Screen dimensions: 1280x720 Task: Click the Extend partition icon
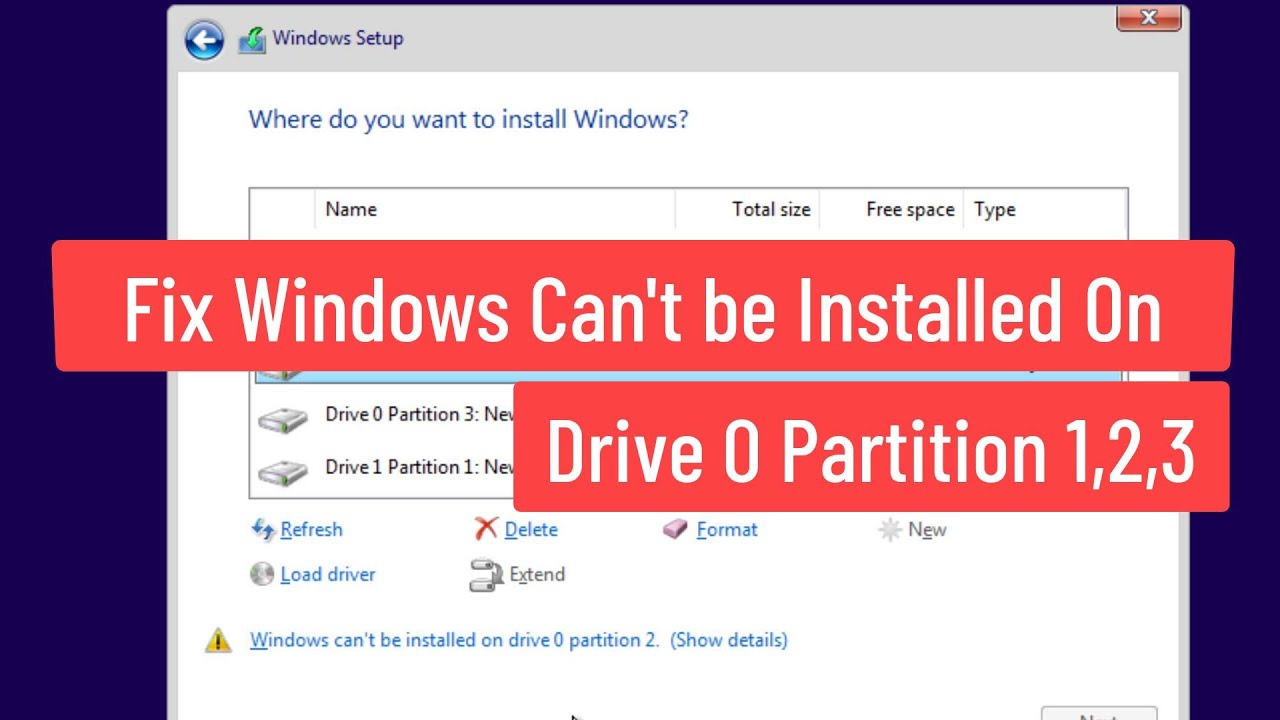[485, 575]
